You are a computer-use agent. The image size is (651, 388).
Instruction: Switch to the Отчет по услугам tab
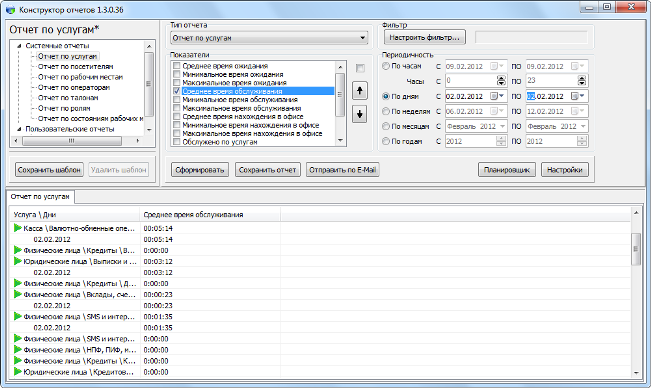(x=40, y=197)
